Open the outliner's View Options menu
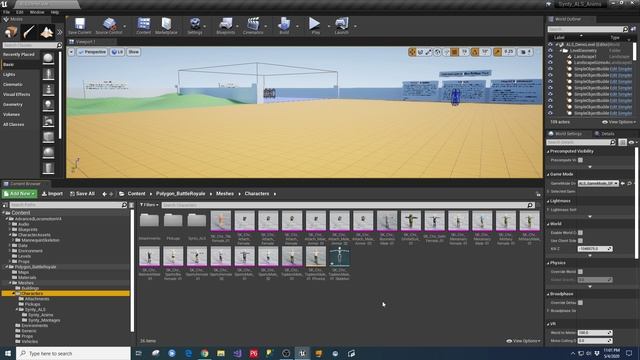 coord(619,122)
